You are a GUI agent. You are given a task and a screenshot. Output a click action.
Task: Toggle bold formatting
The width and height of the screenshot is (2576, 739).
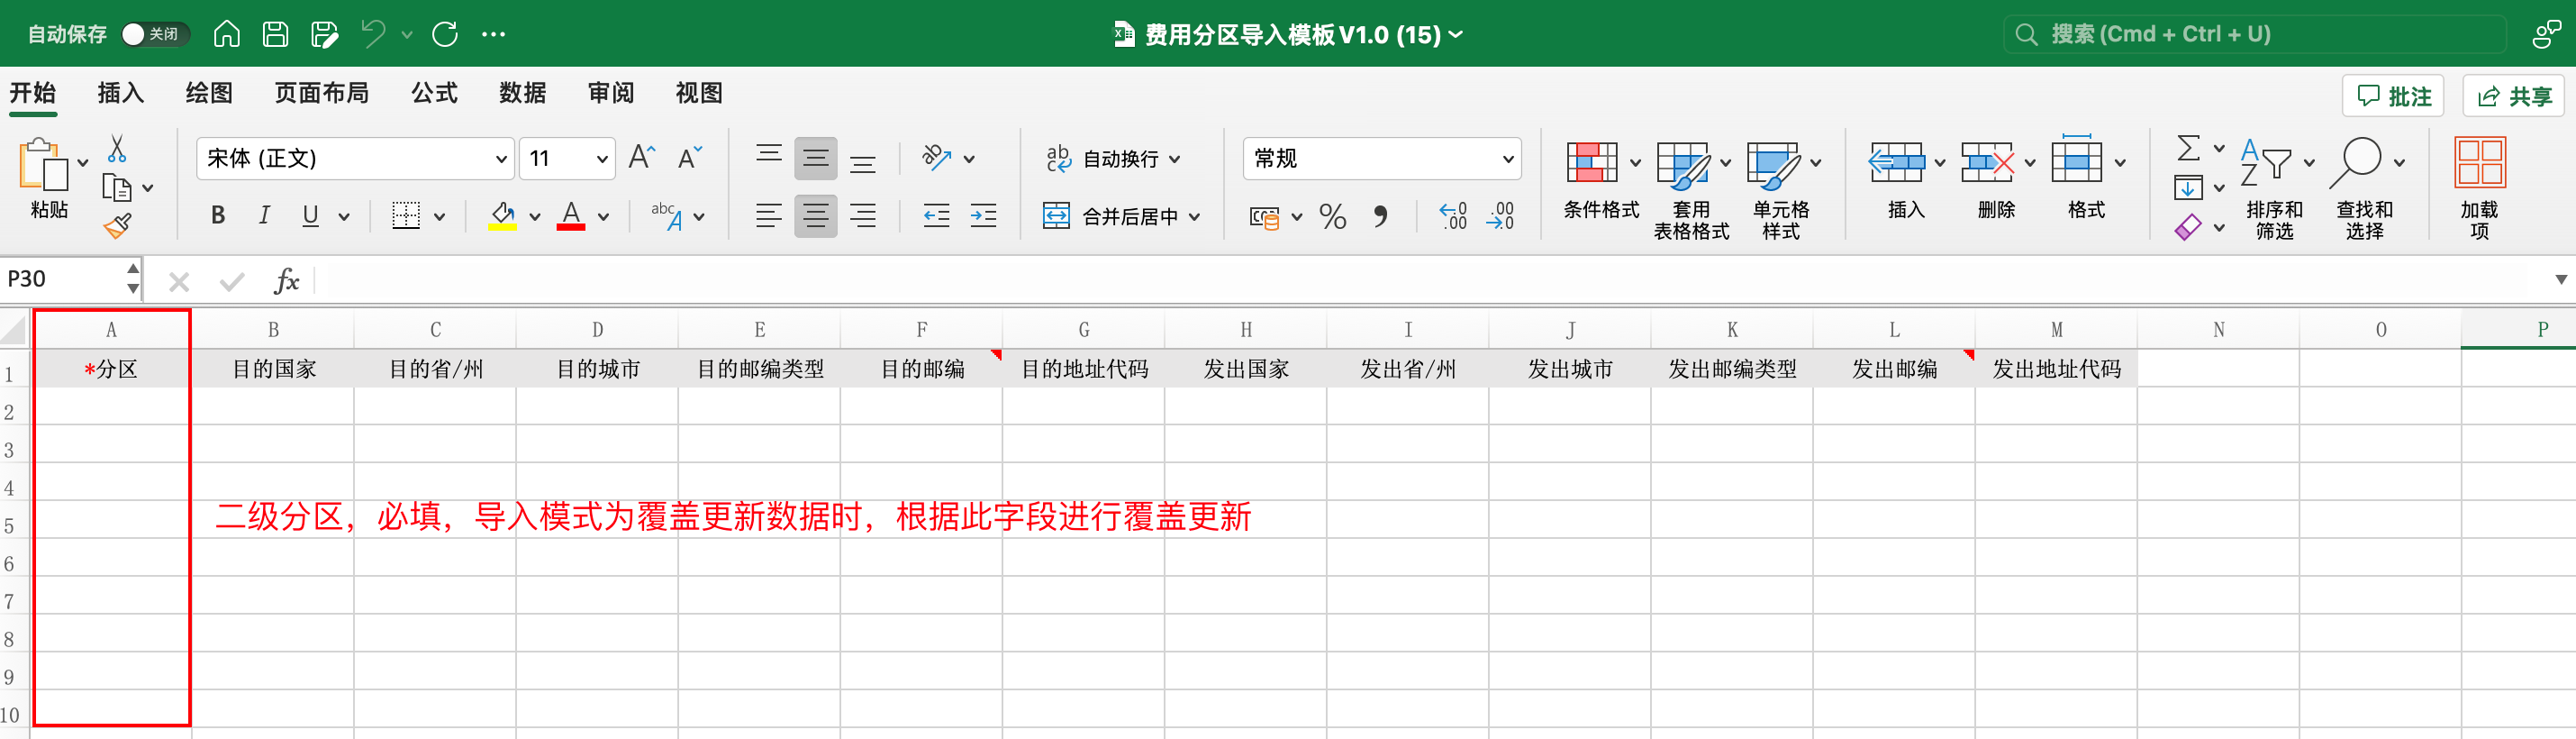(217, 216)
